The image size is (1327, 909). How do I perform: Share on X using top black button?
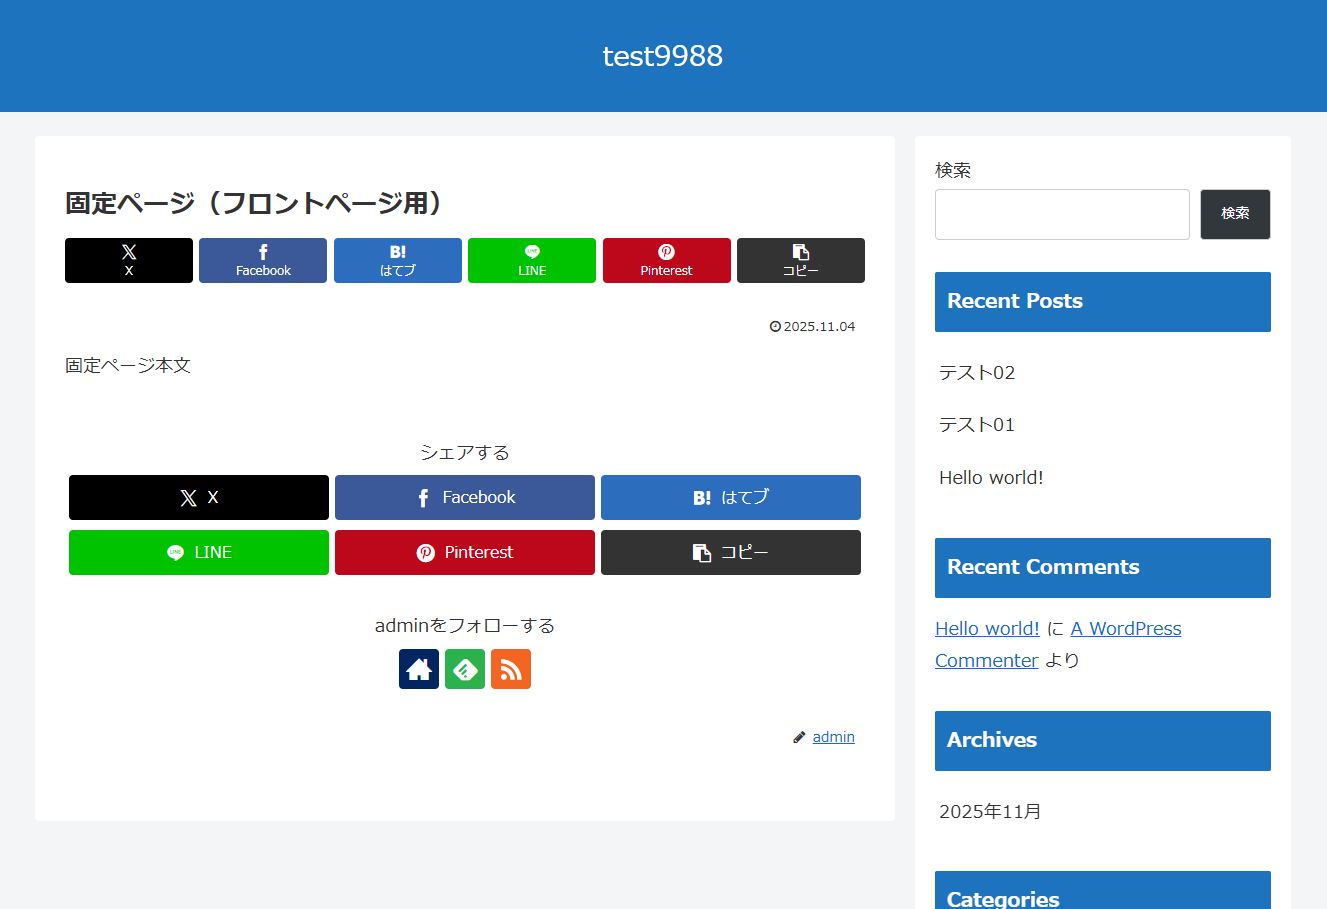129,260
